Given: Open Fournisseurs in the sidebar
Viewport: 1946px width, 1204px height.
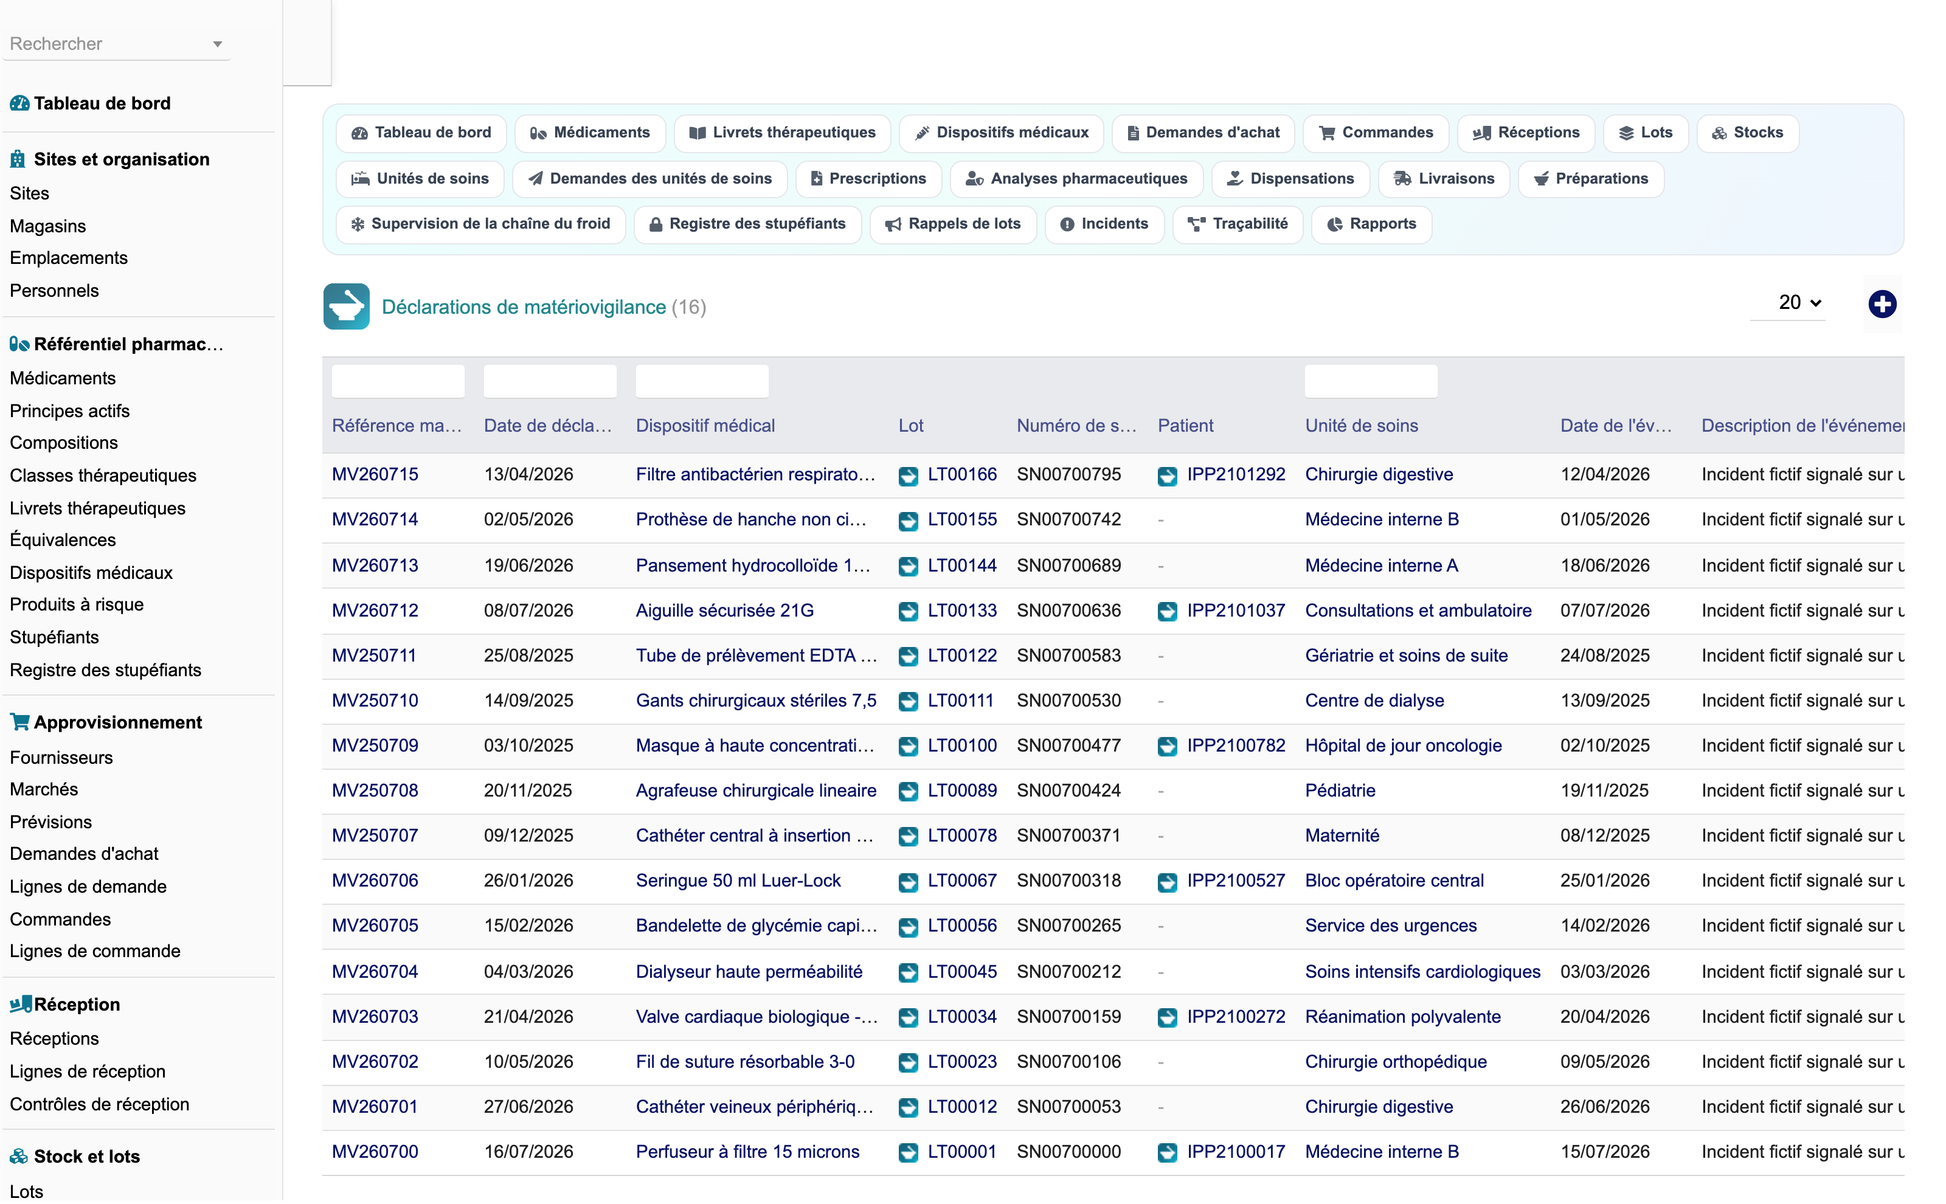Looking at the screenshot, I should [61, 758].
